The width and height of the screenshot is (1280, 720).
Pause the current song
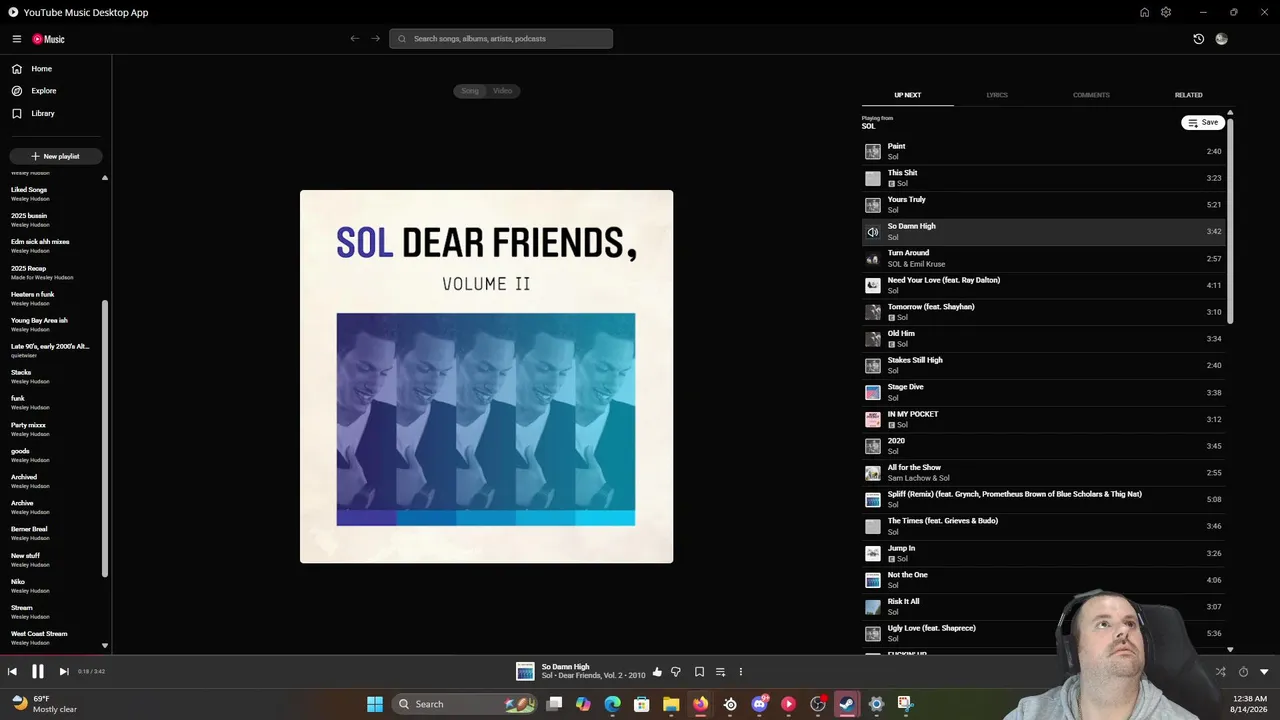(x=38, y=672)
